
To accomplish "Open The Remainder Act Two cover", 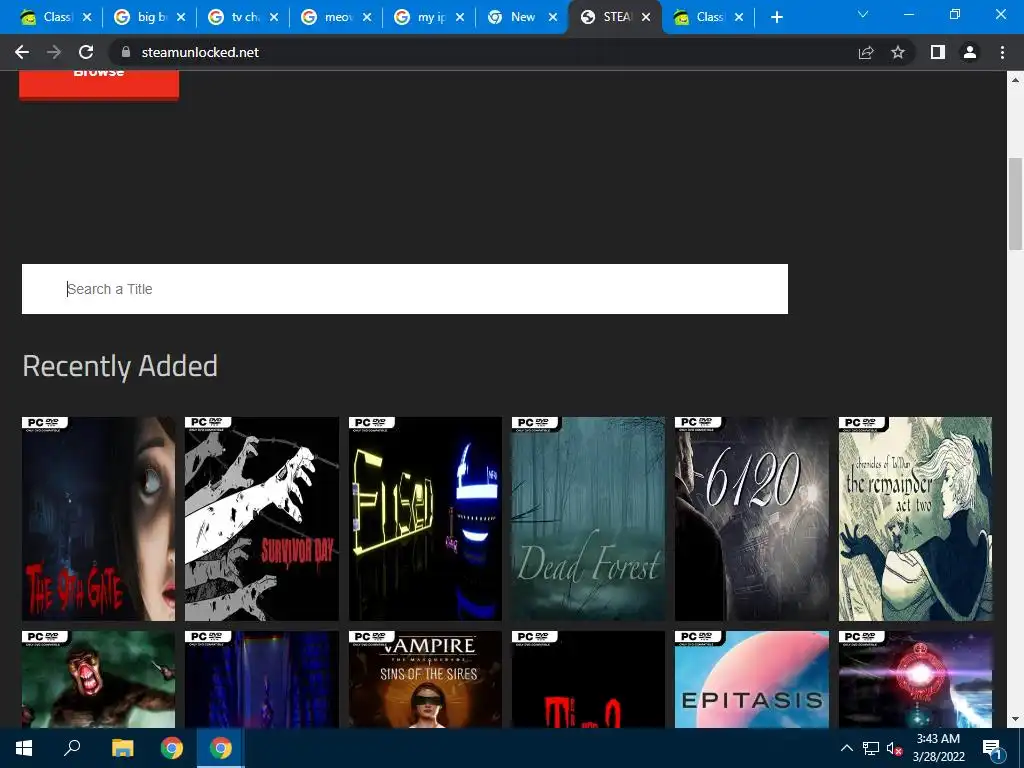I will pyautogui.click(x=915, y=519).
